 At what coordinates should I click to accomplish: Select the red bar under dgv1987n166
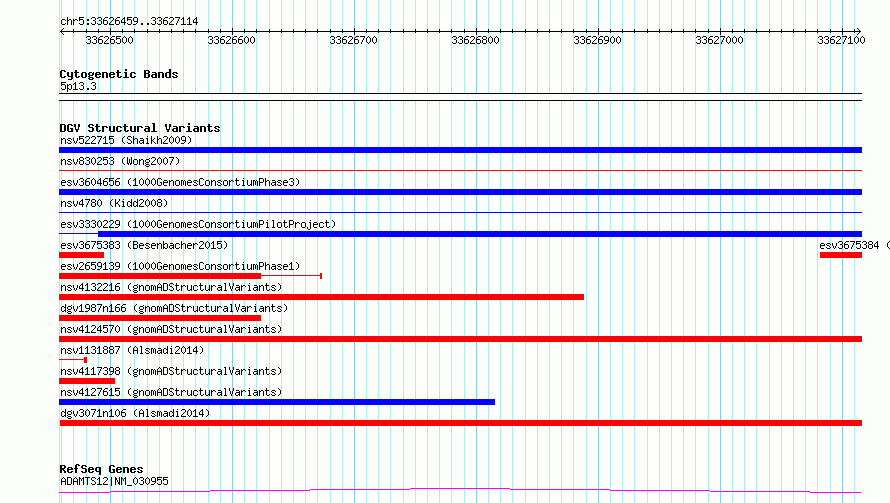(x=160, y=318)
